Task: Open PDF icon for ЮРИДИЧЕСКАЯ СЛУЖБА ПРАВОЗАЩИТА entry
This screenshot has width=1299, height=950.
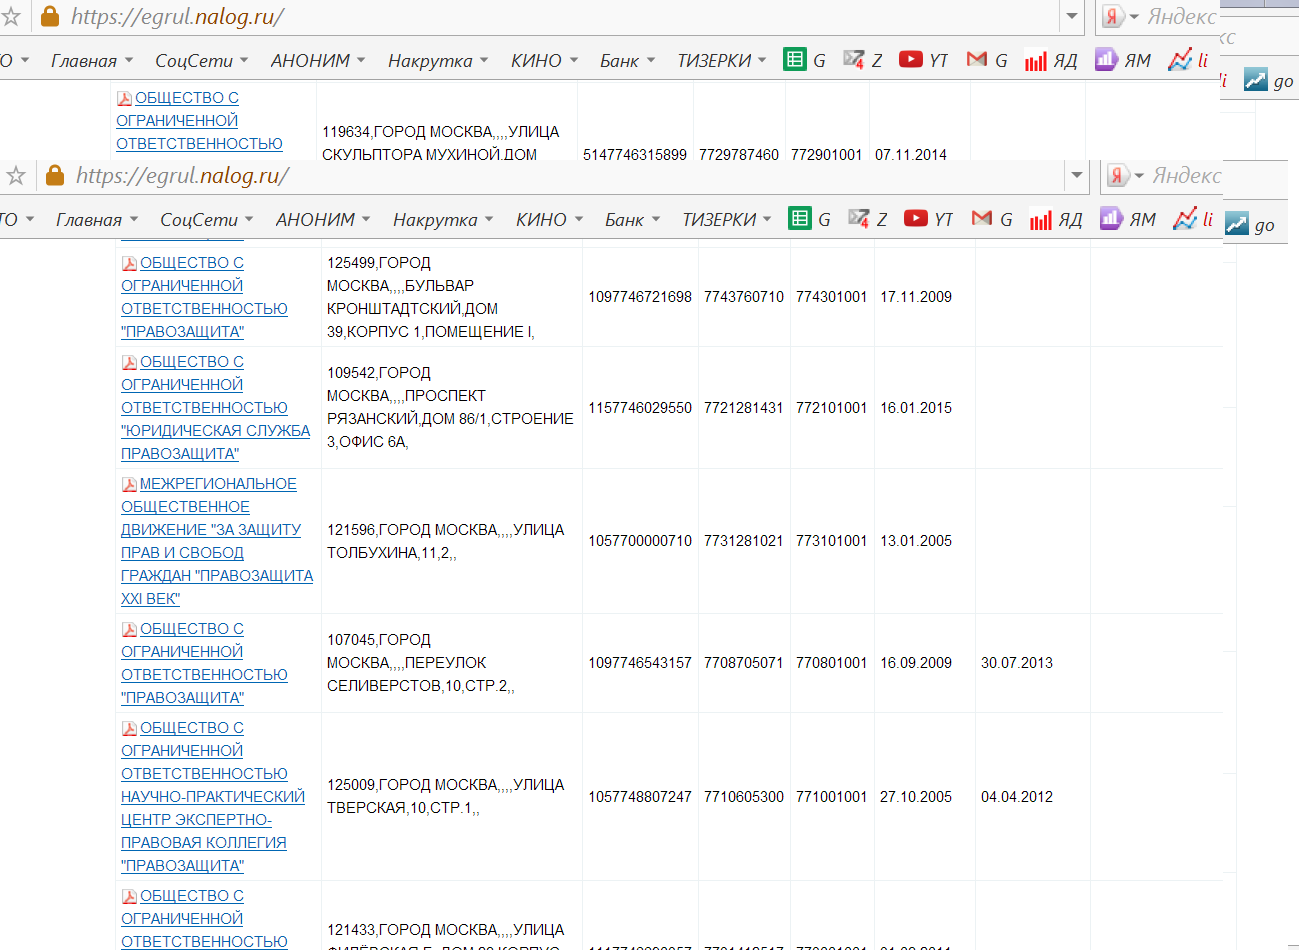Action: click(x=129, y=362)
